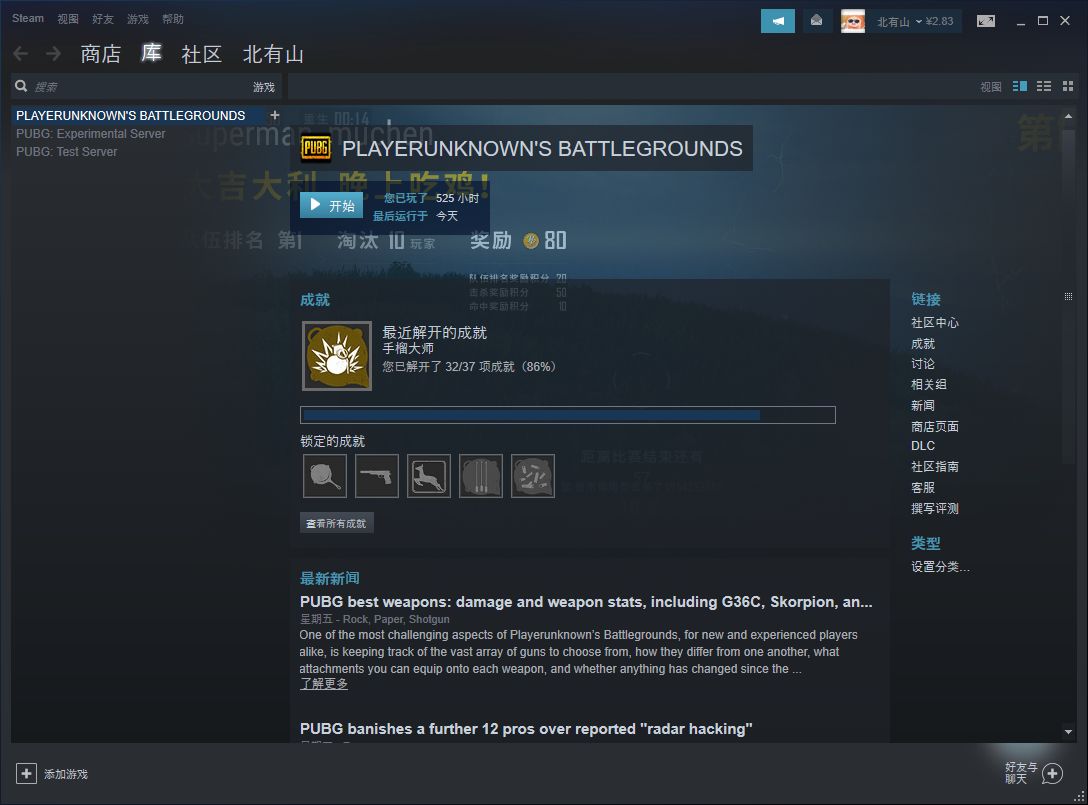Open the 视图 menu

coord(68,19)
